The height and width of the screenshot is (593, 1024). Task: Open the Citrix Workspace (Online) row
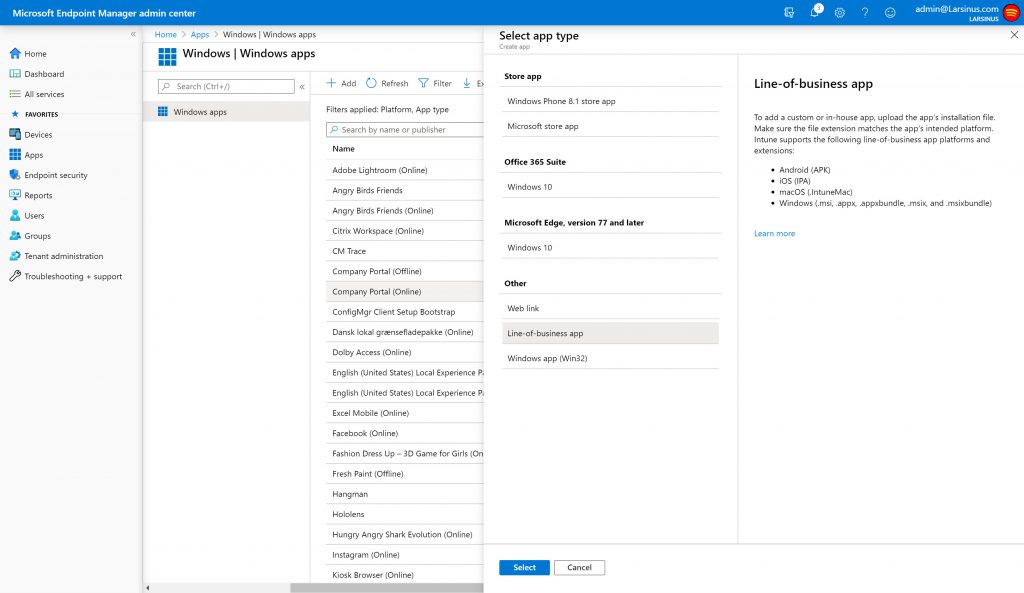(x=405, y=231)
